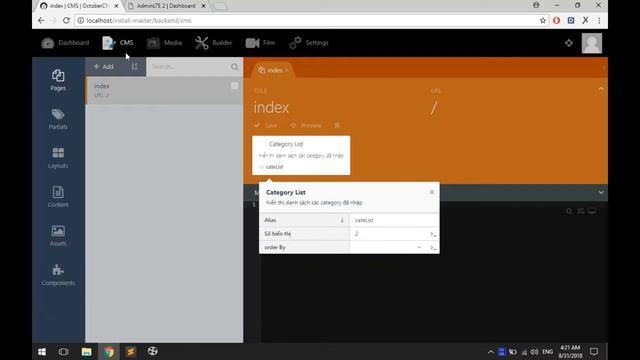Open File Explorer from the taskbar
640x360 pixels.
86,352
